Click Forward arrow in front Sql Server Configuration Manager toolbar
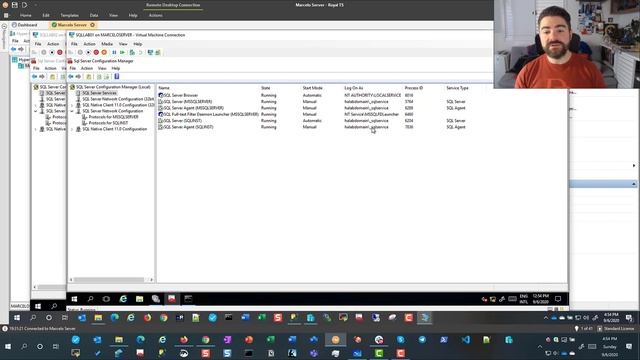 pyautogui.click(x=78, y=76)
